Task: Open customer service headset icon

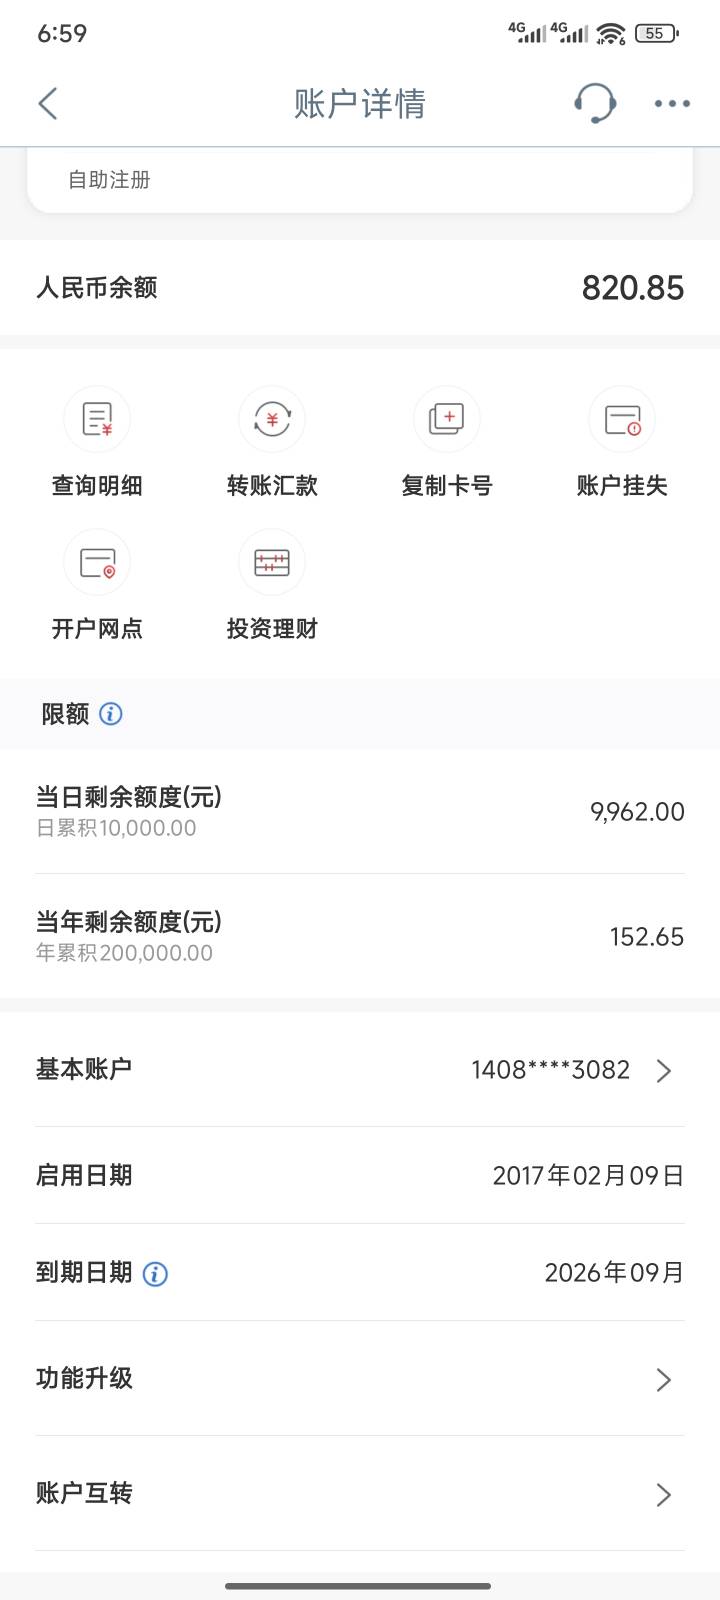Action: (595, 103)
